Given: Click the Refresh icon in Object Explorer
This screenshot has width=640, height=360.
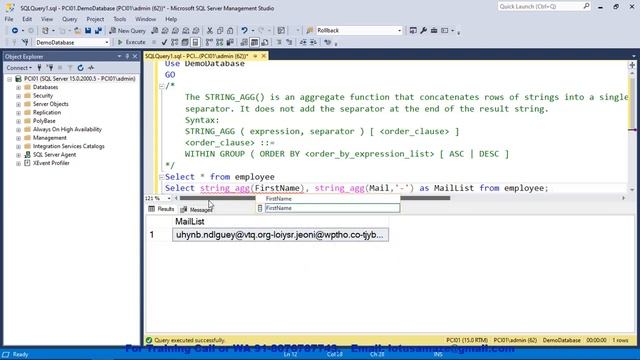Looking at the screenshot, I should click(80, 68).
